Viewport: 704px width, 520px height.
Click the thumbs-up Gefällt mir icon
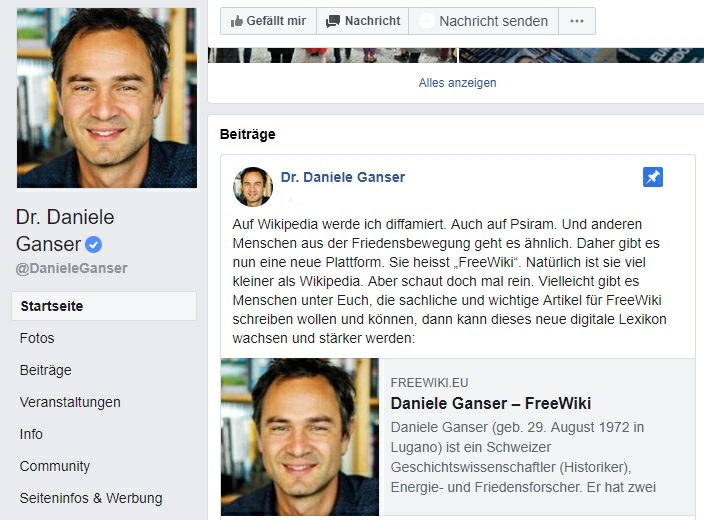point(237,21)
